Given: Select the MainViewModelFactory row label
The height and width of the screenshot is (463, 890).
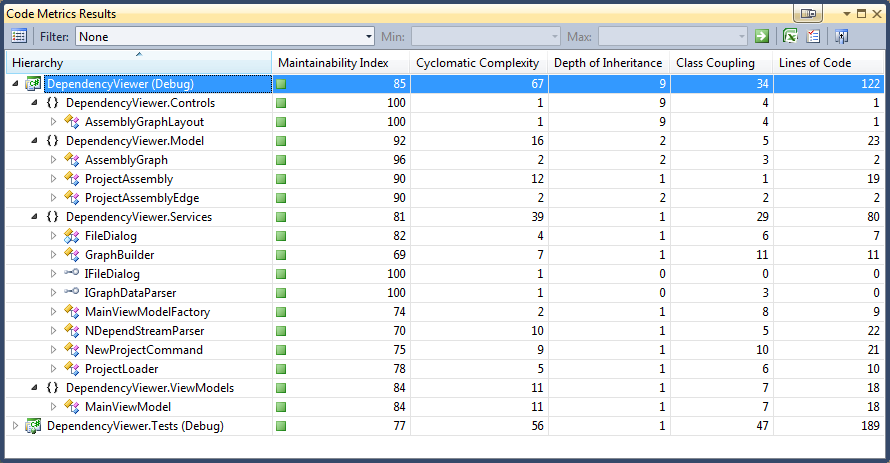Looking at the screenshot, I should coord(147,312).
